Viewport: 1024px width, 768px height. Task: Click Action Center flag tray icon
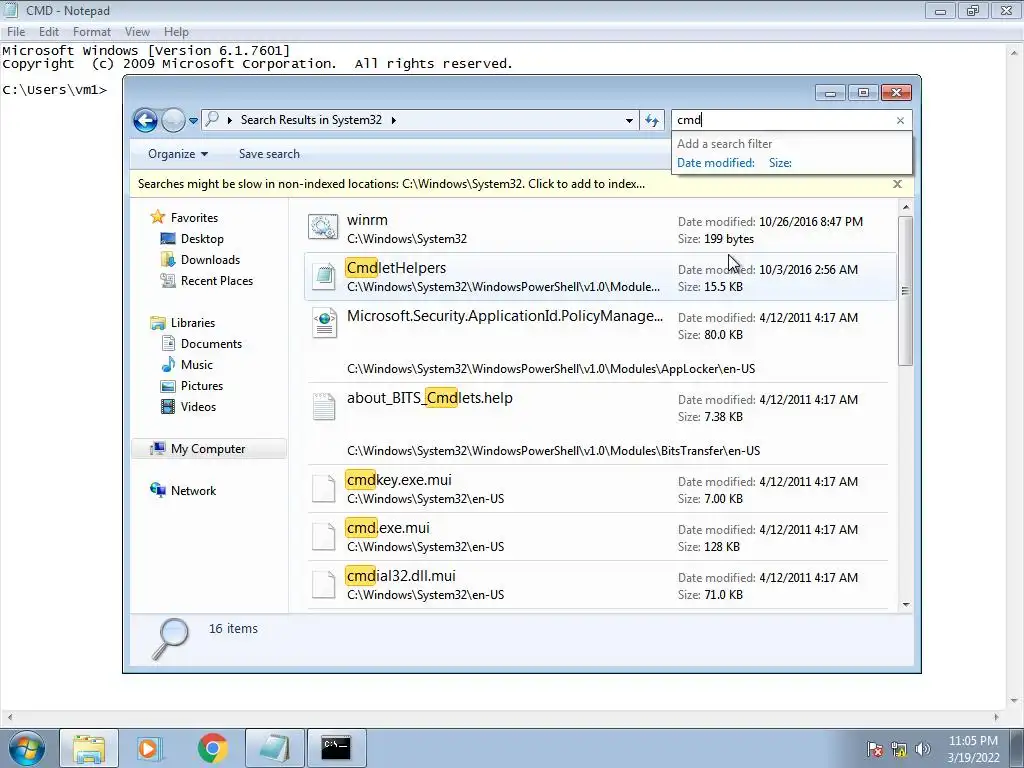[874, 749]
